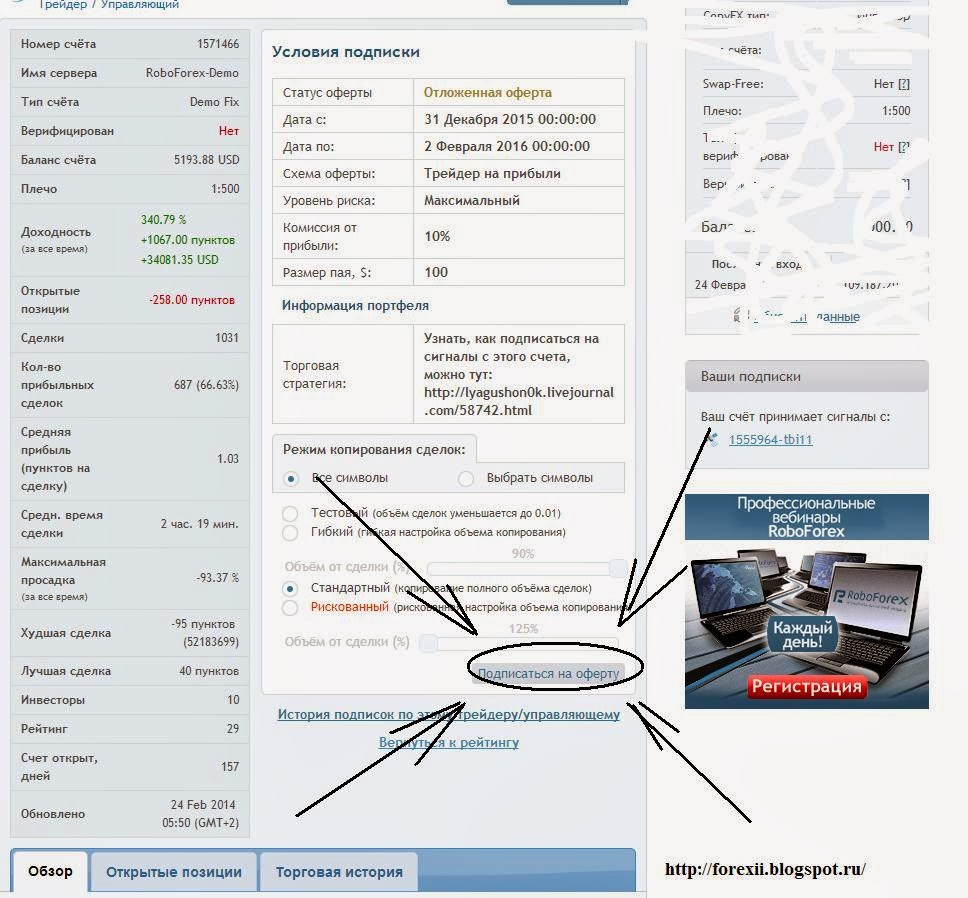Click the livejournal strategy URL text
Viewport: 968px width, 898px height.
click(x=519, y=401)
